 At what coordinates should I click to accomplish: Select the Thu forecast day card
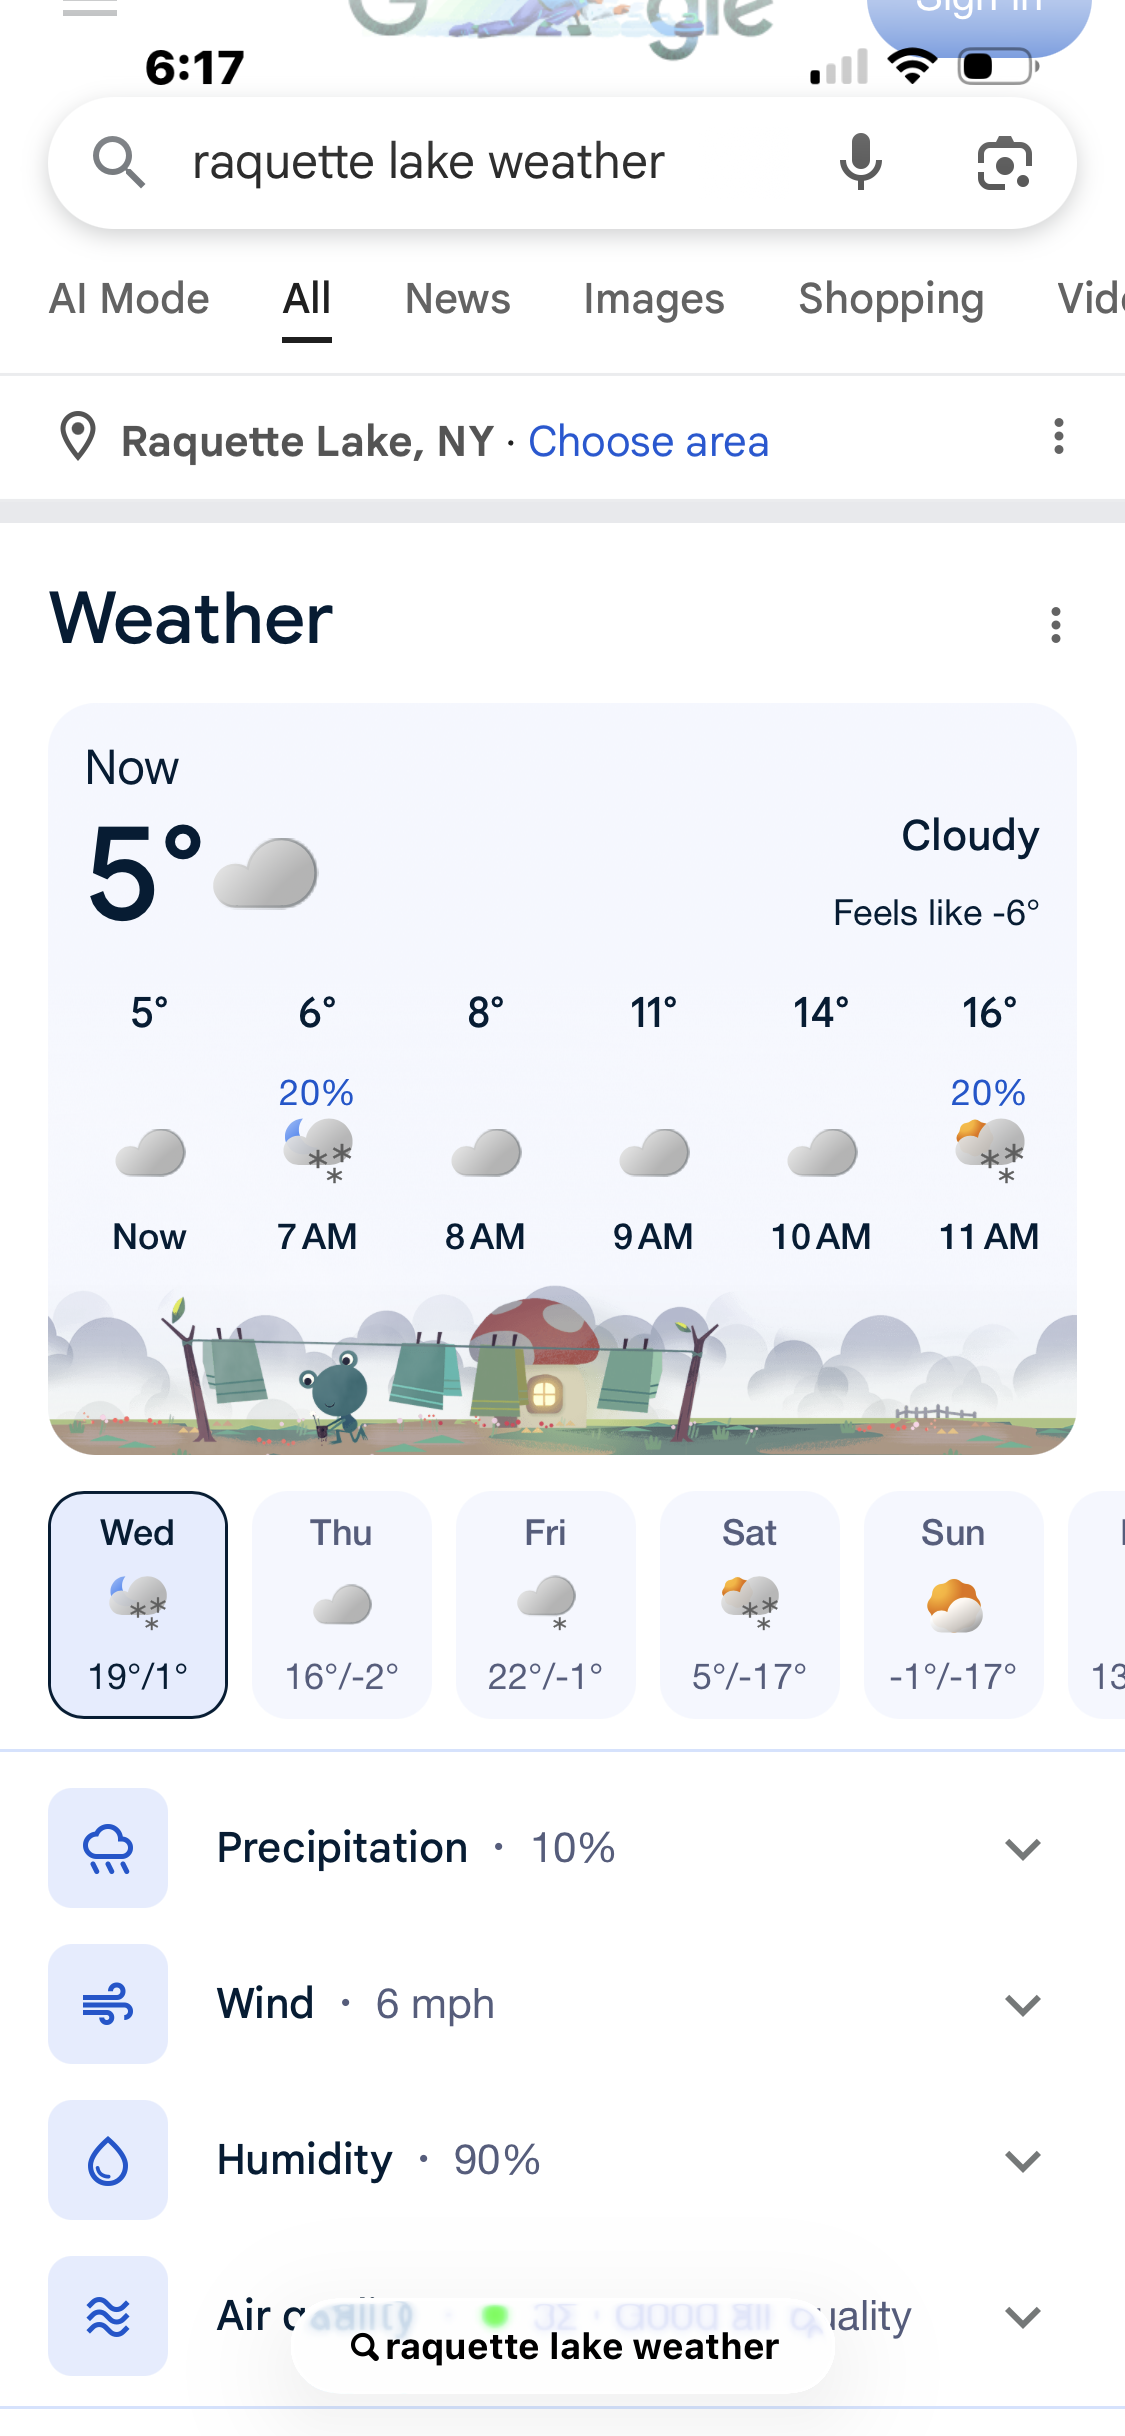pos(342,1605)
